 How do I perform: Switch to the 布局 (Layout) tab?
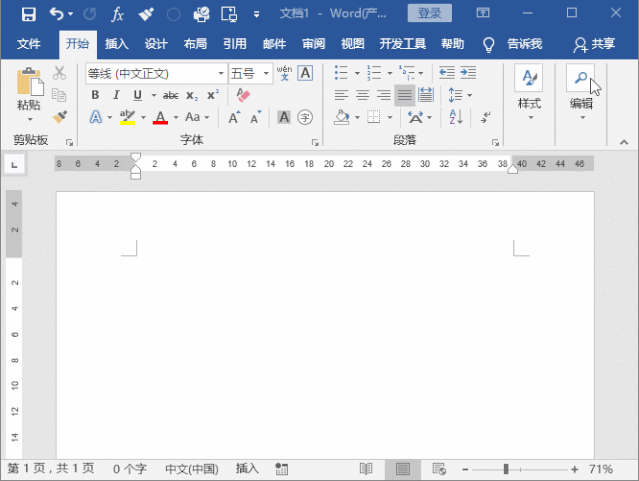coord(195,44)
